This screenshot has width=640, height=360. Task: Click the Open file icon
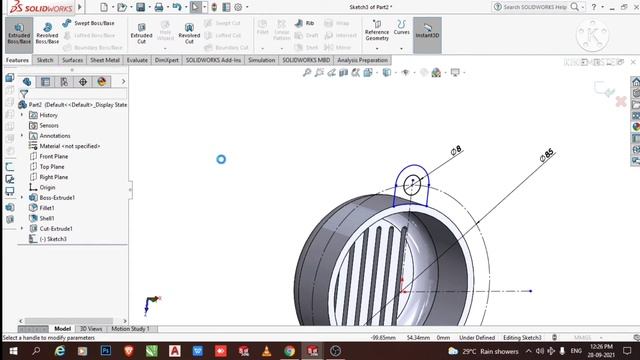122,7
